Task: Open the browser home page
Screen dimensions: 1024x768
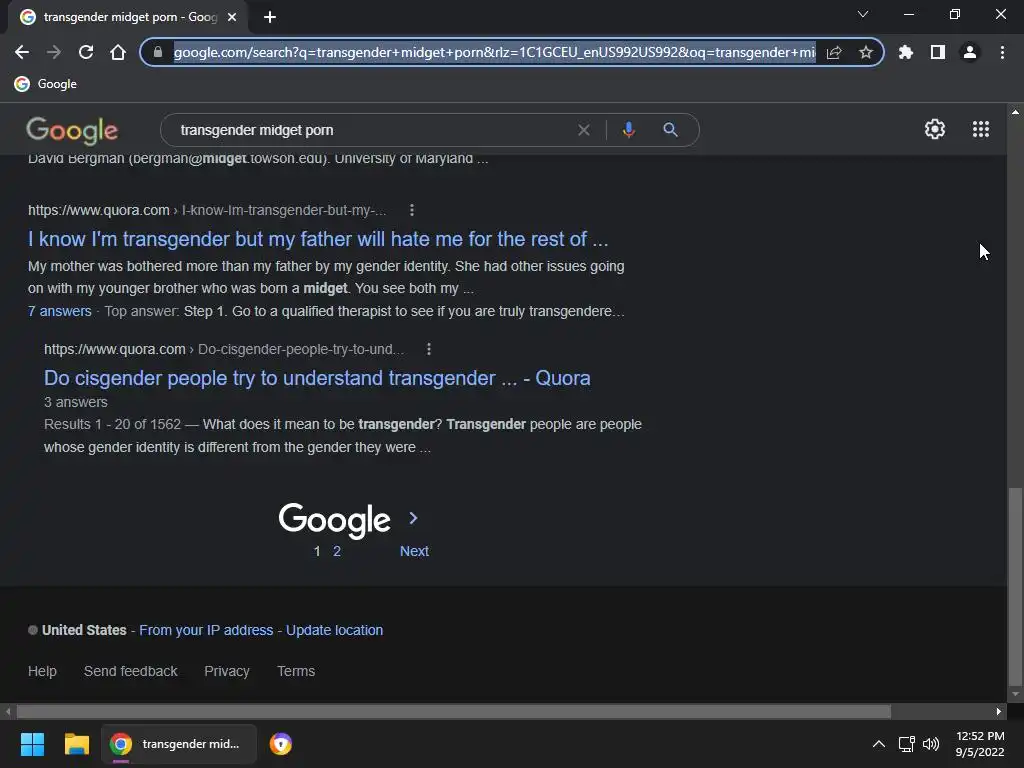Action: coord(118,52)
